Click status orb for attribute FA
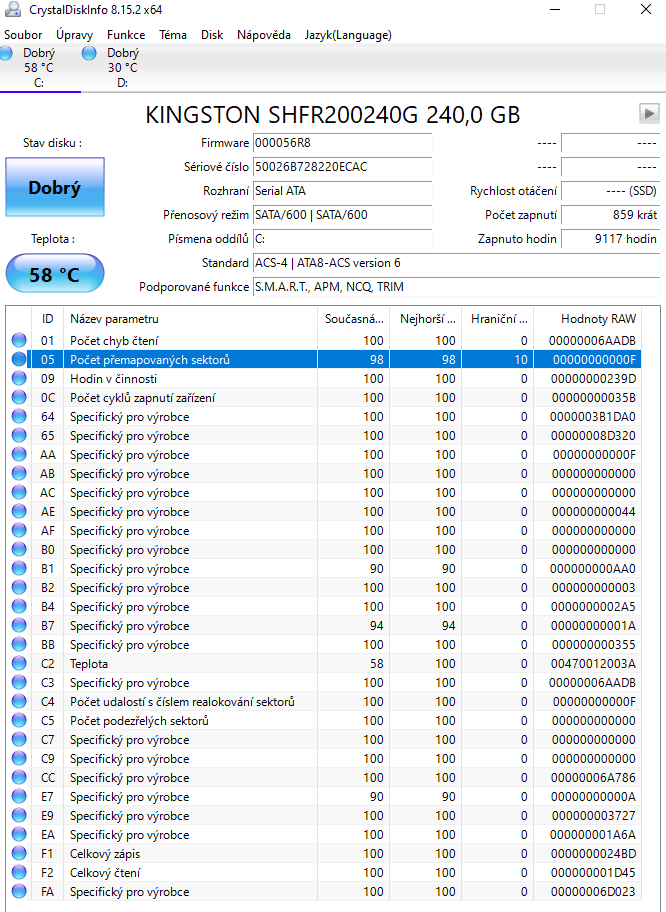This screenshot has width=666, height=912. pos(19,892)
